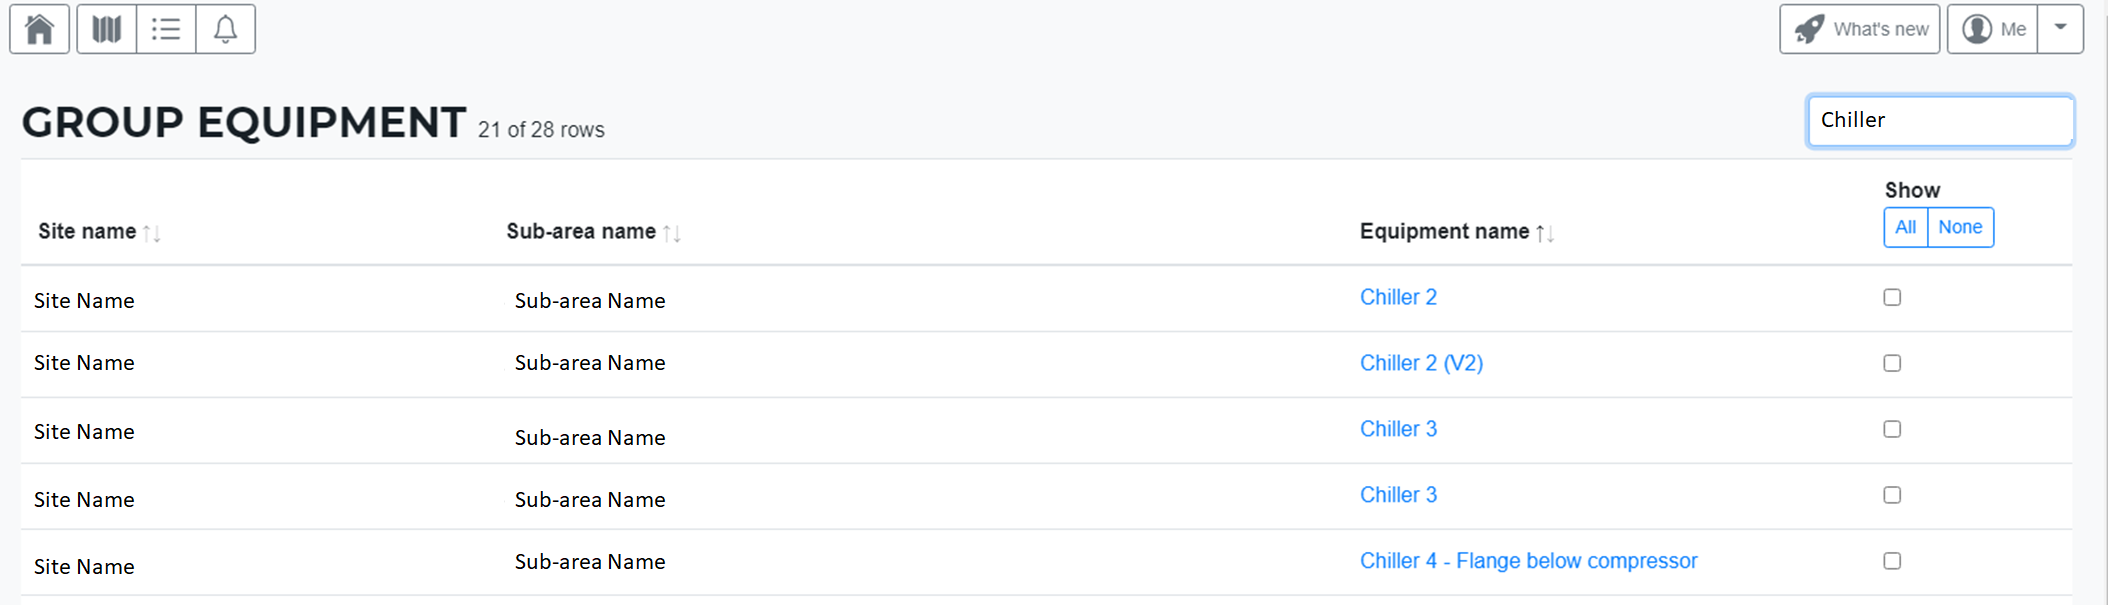
Task: Select the All show option
Action: (1906, 227)
